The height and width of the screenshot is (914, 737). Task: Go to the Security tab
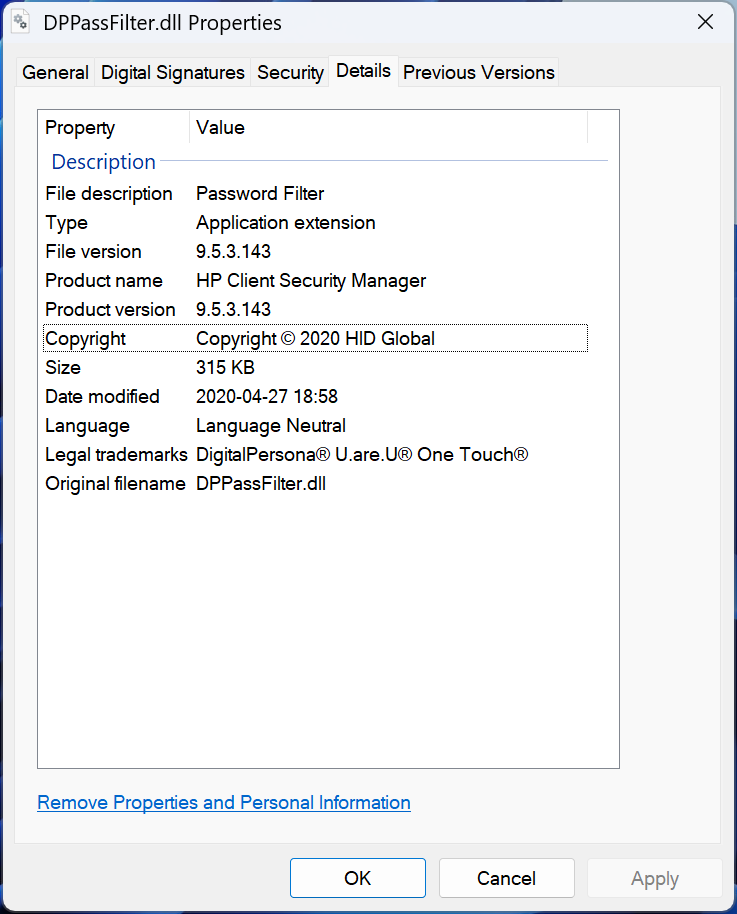coord(290,72)
